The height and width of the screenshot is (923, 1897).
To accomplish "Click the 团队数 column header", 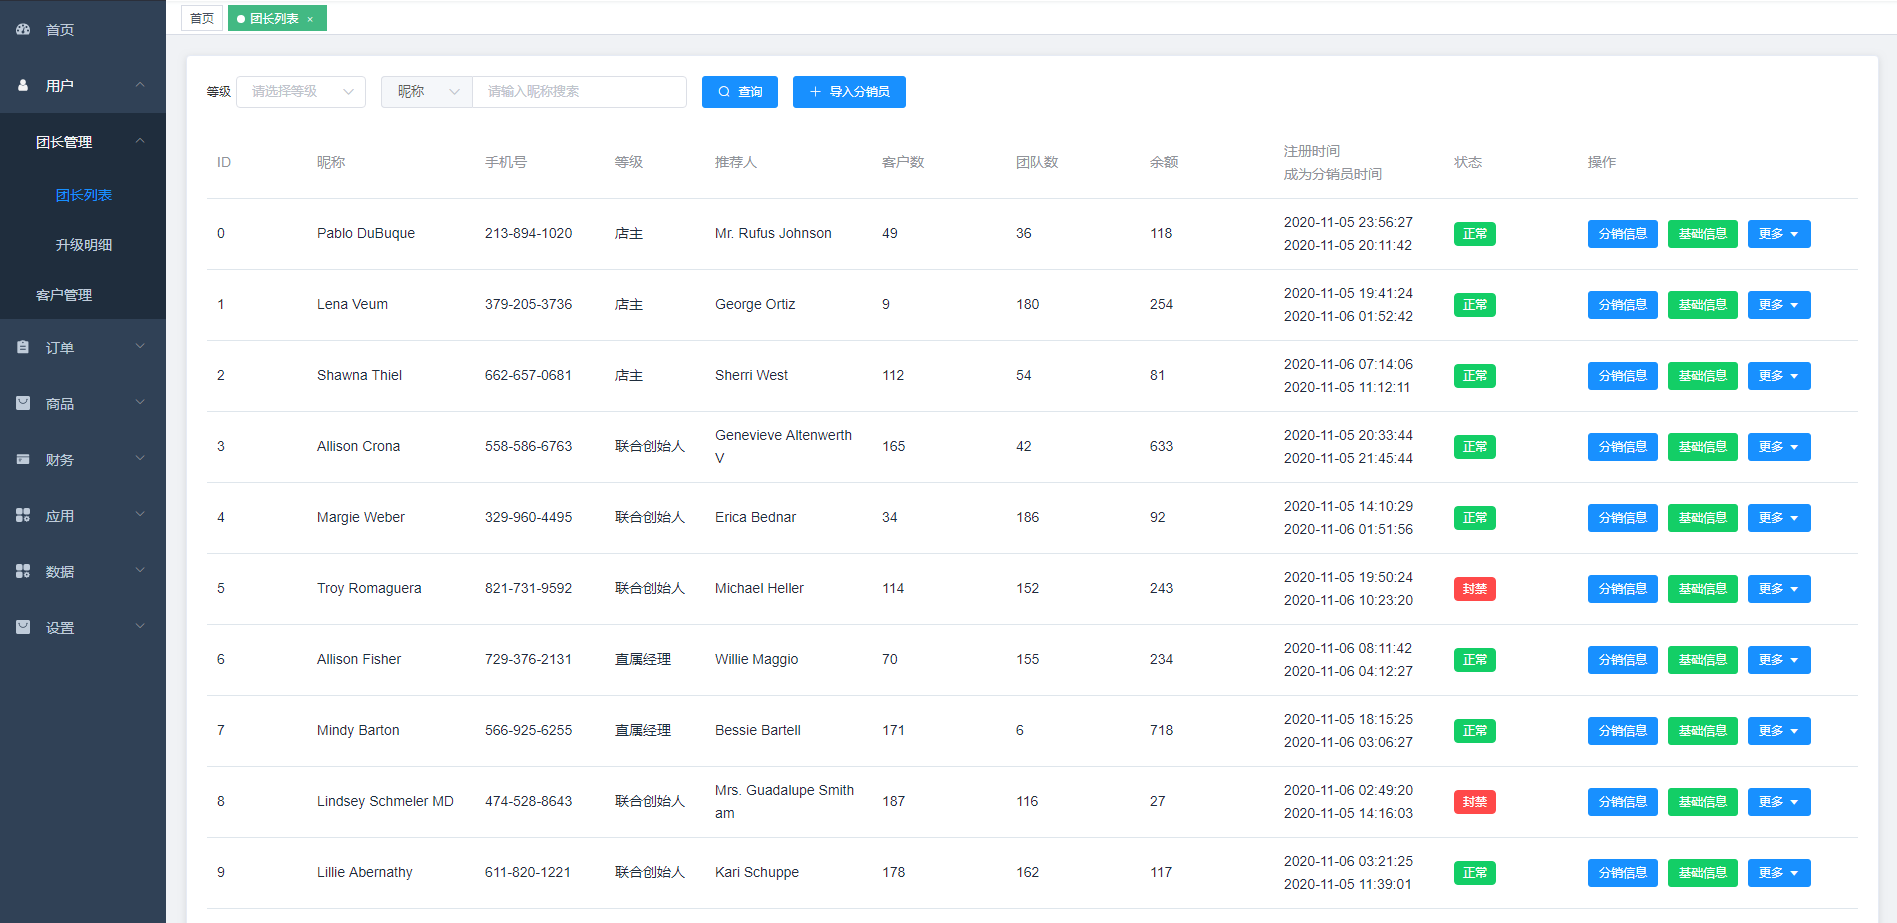I will pos(1037,162).
